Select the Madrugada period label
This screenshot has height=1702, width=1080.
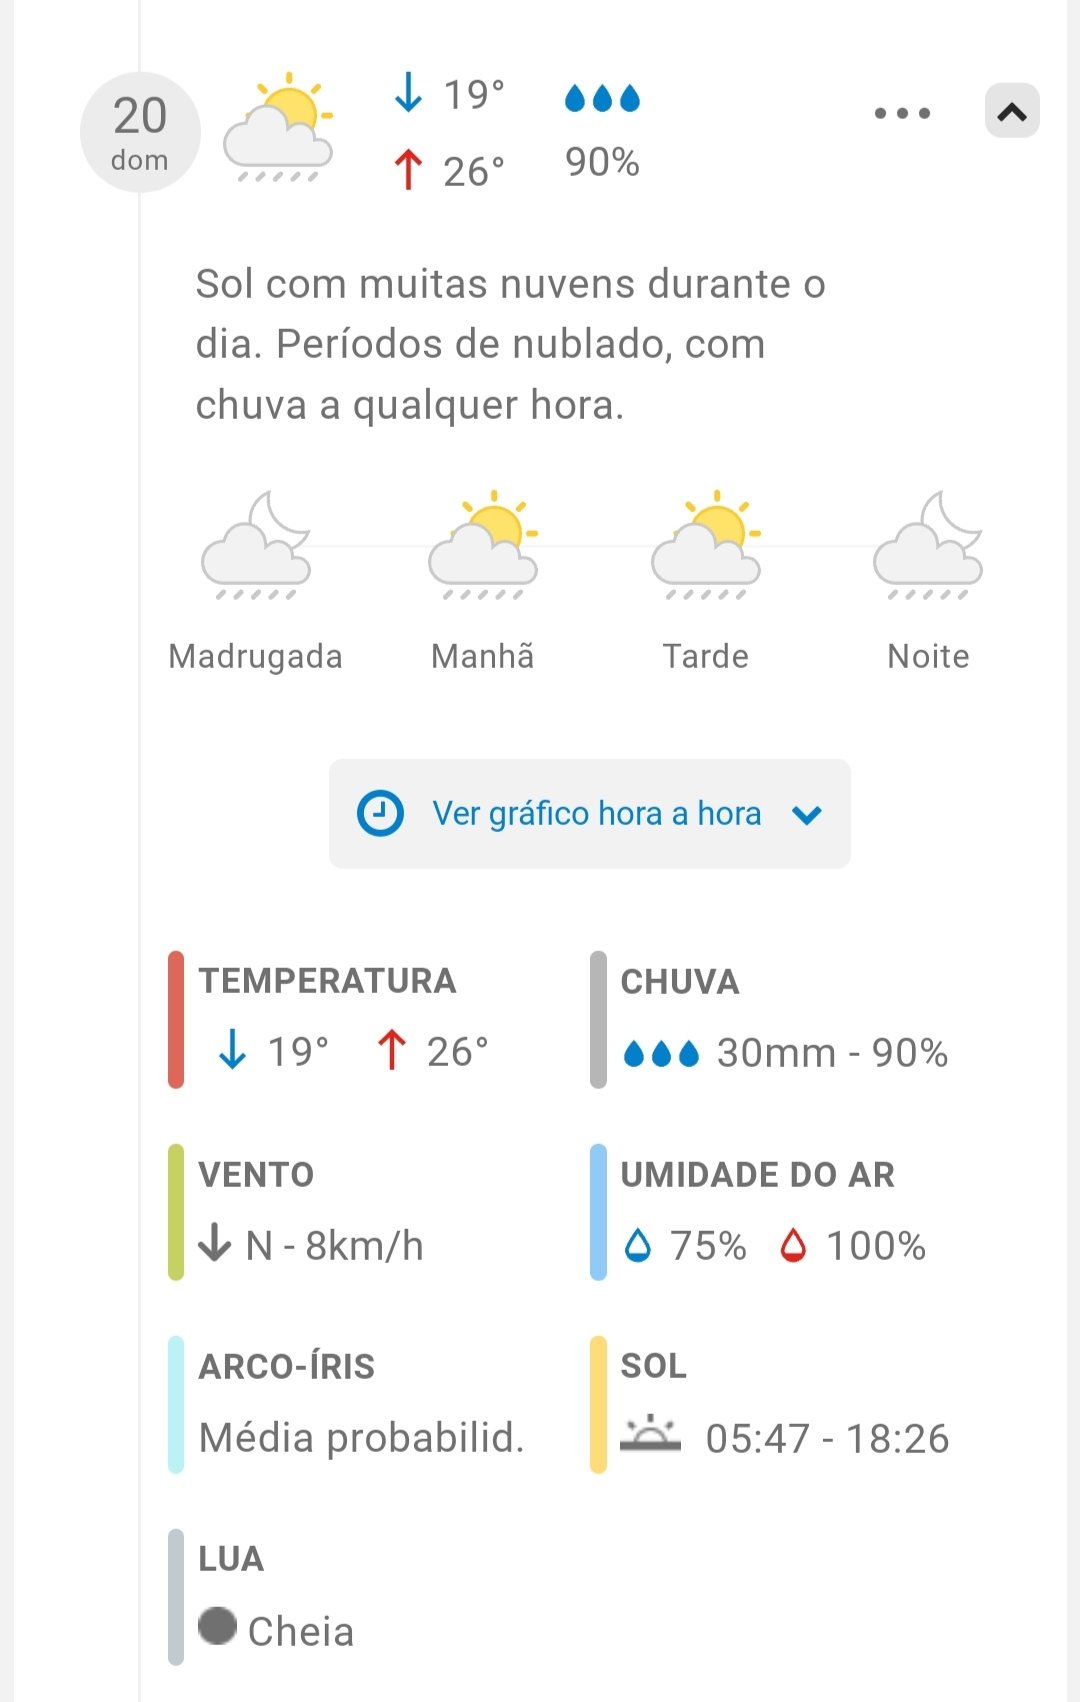(x=256, y=657)
